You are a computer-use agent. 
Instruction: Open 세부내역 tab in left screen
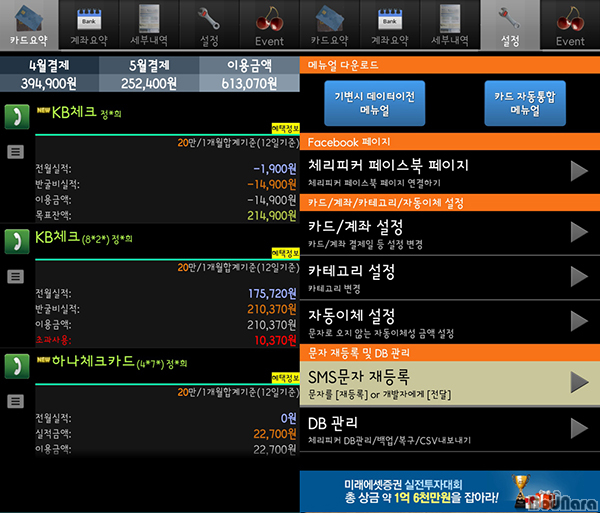click(149, 25)
